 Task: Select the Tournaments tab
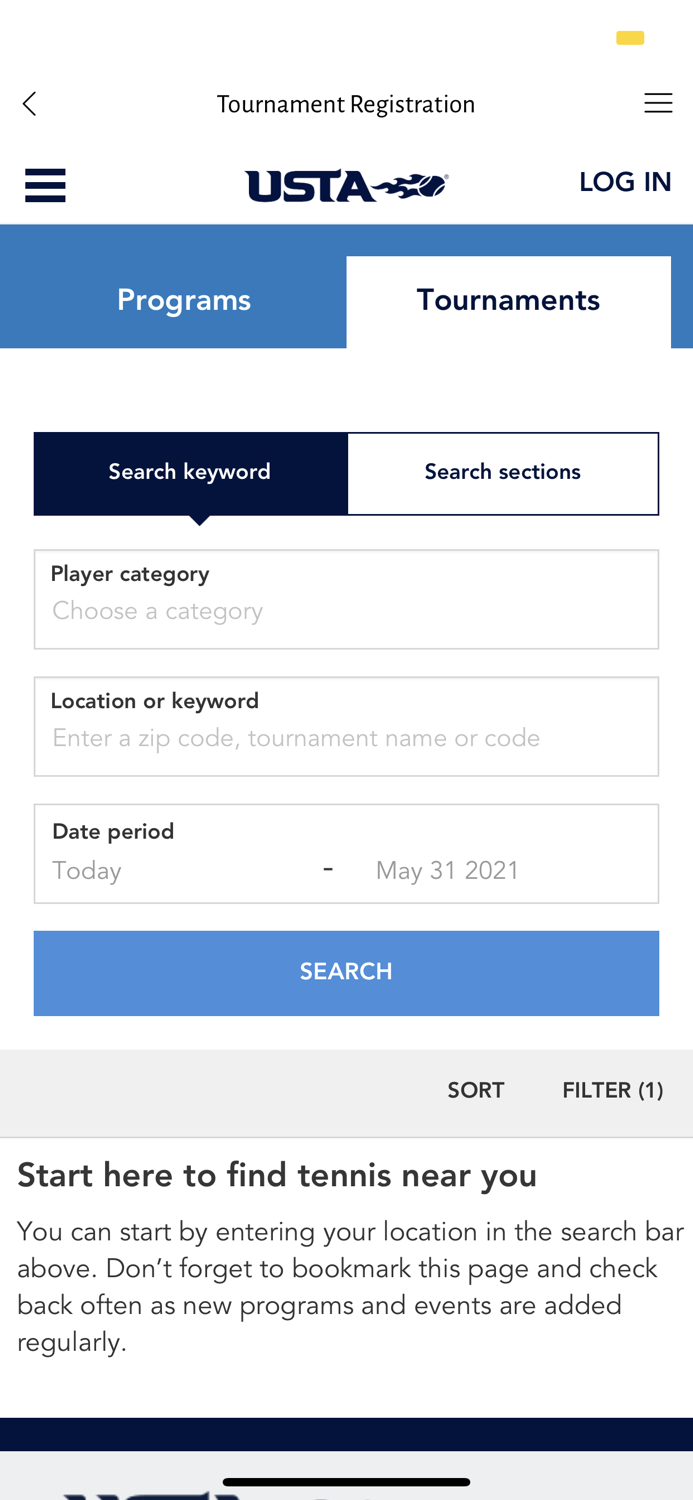point(508,301)
